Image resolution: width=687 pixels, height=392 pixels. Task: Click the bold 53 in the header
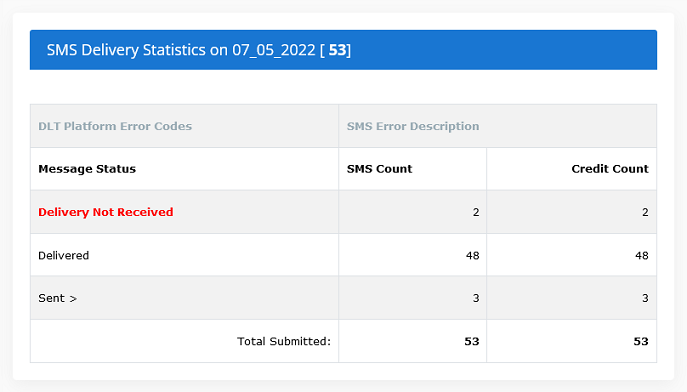337,50
